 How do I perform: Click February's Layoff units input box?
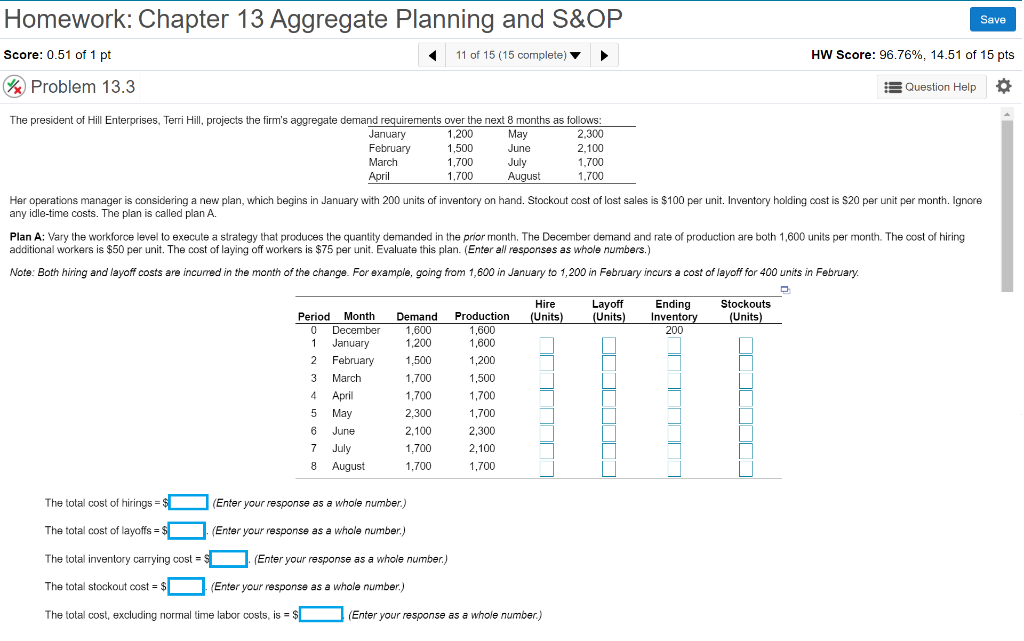tap(608, 362)
